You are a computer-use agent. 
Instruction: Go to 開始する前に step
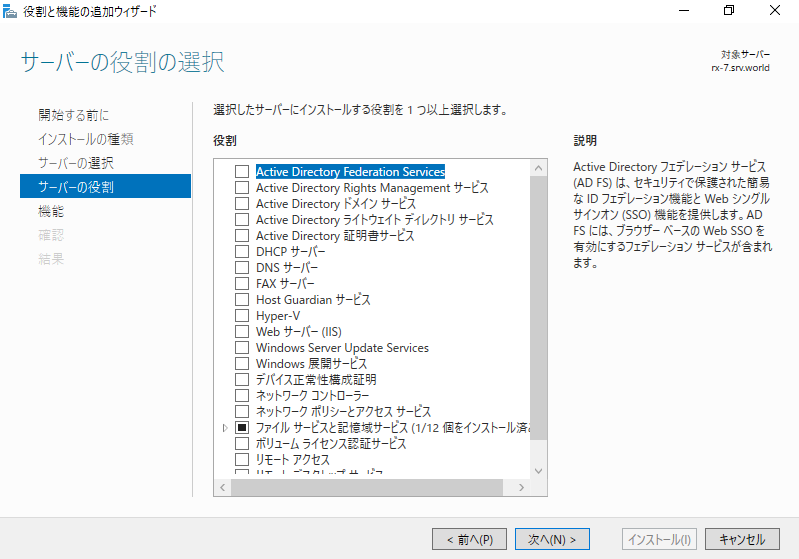(73, 115)
